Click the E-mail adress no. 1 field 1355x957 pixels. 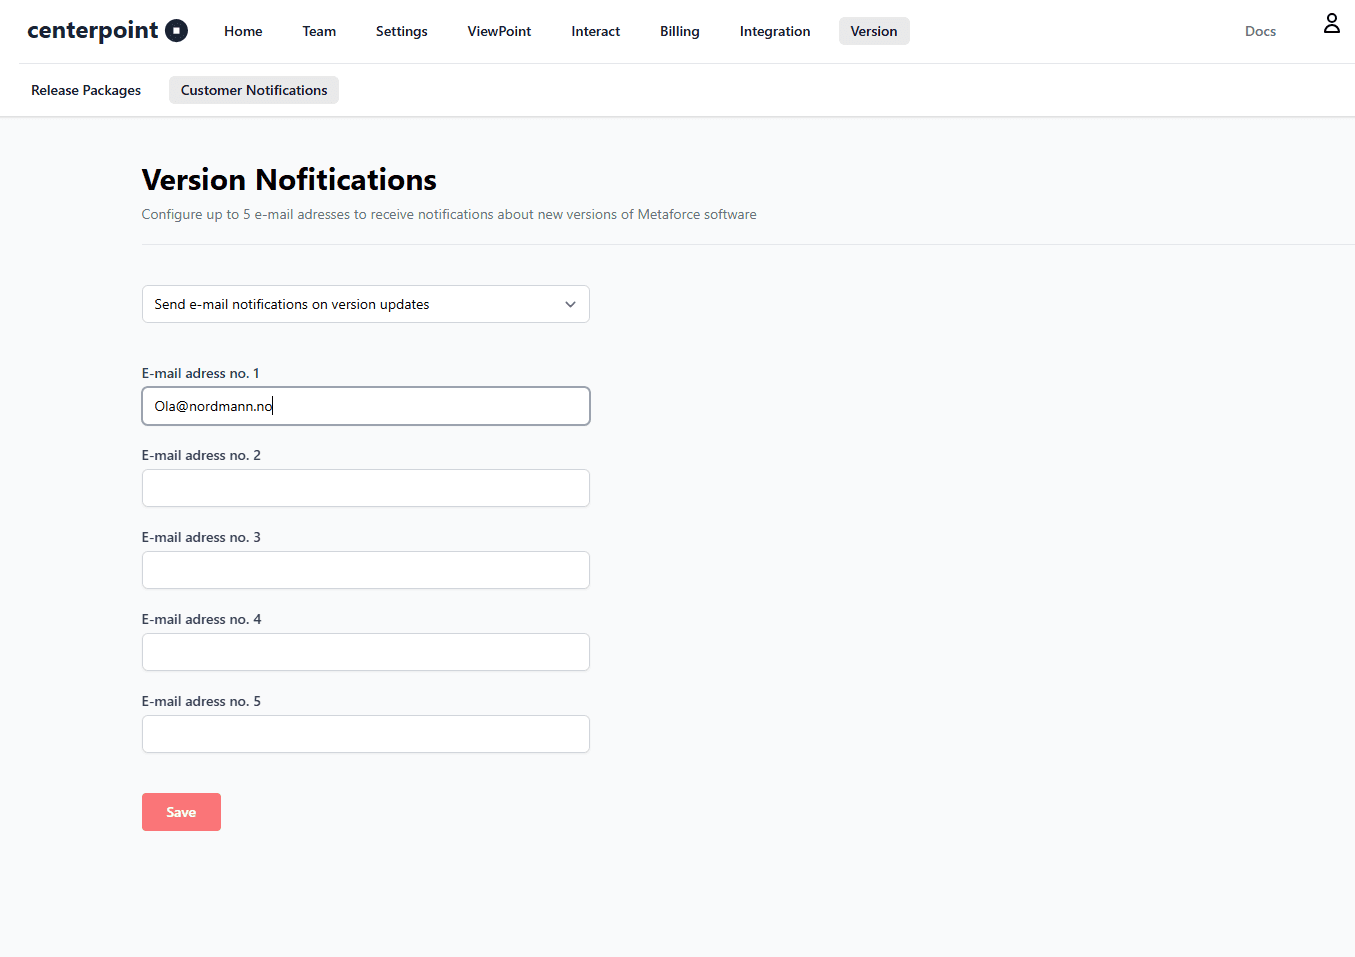point(365,406)
